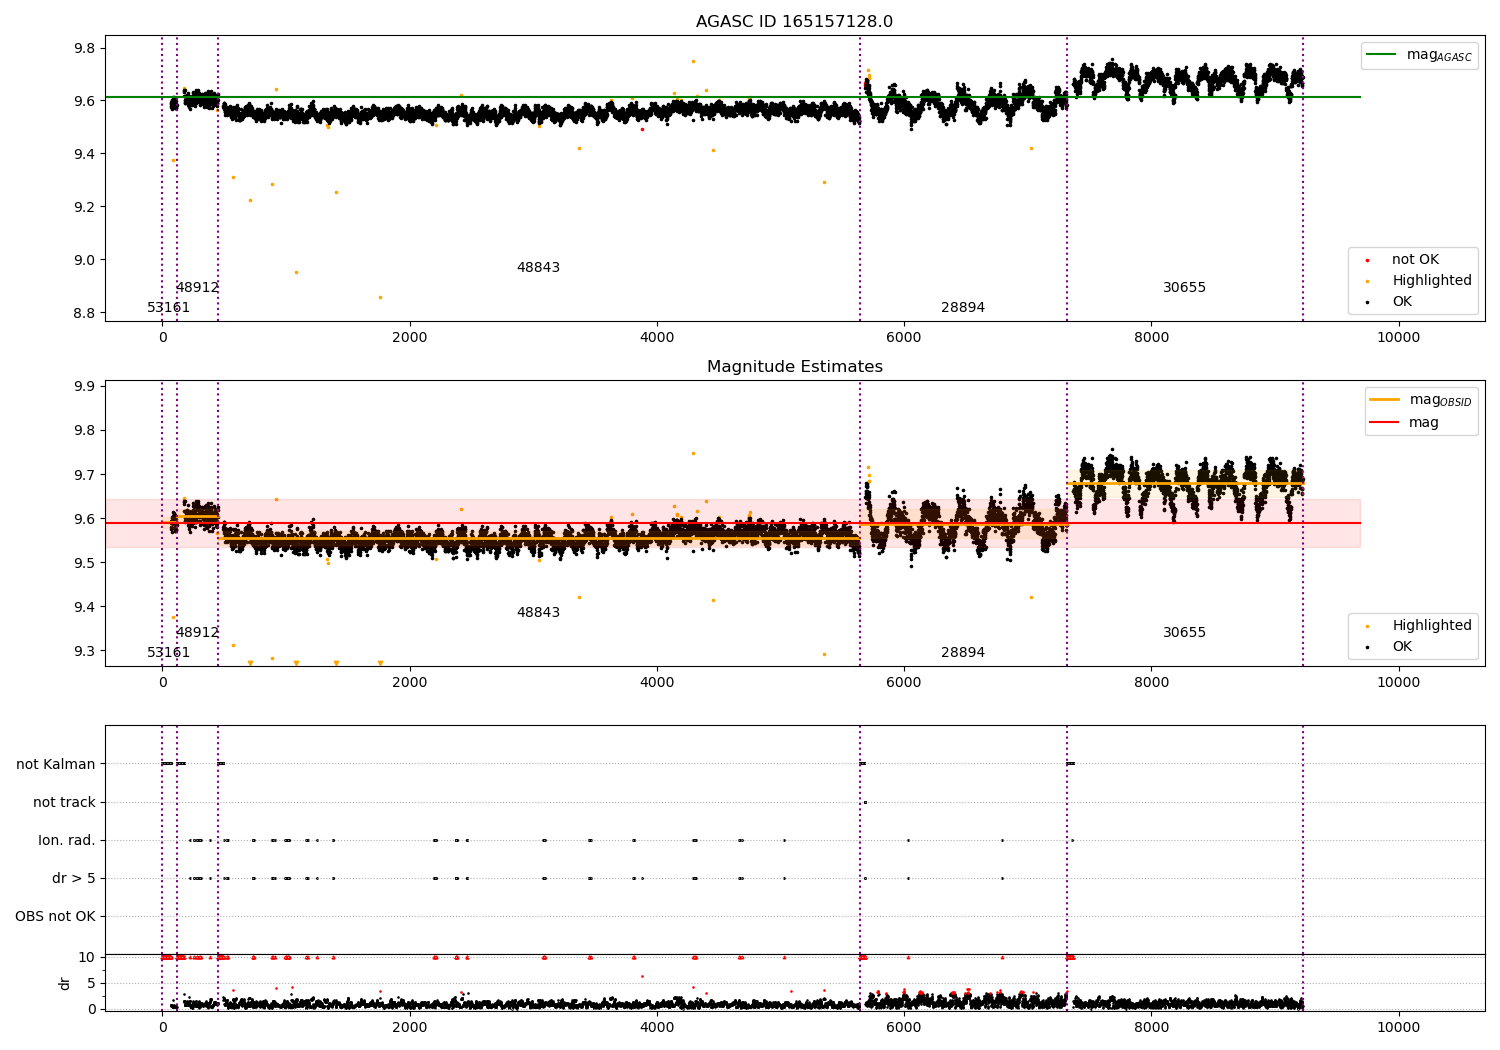
Task: Select OBSID label 28894 in Magnitude Estimates plot
Action: point(963,653)
